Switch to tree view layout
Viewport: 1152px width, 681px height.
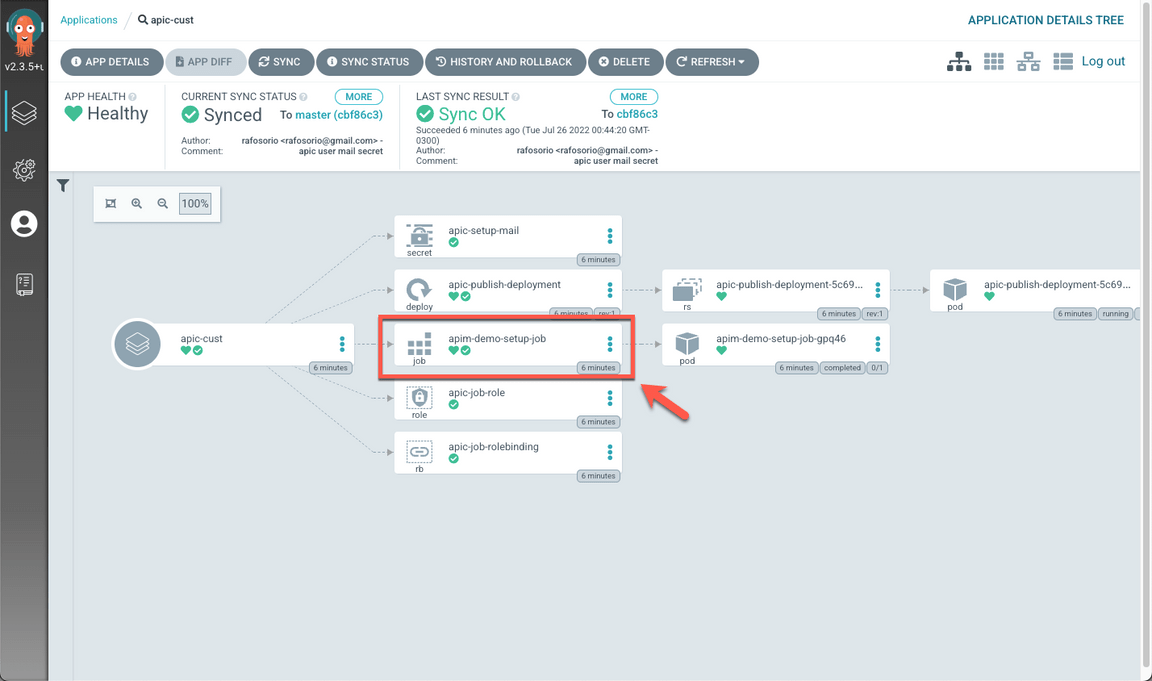(959, 62)
